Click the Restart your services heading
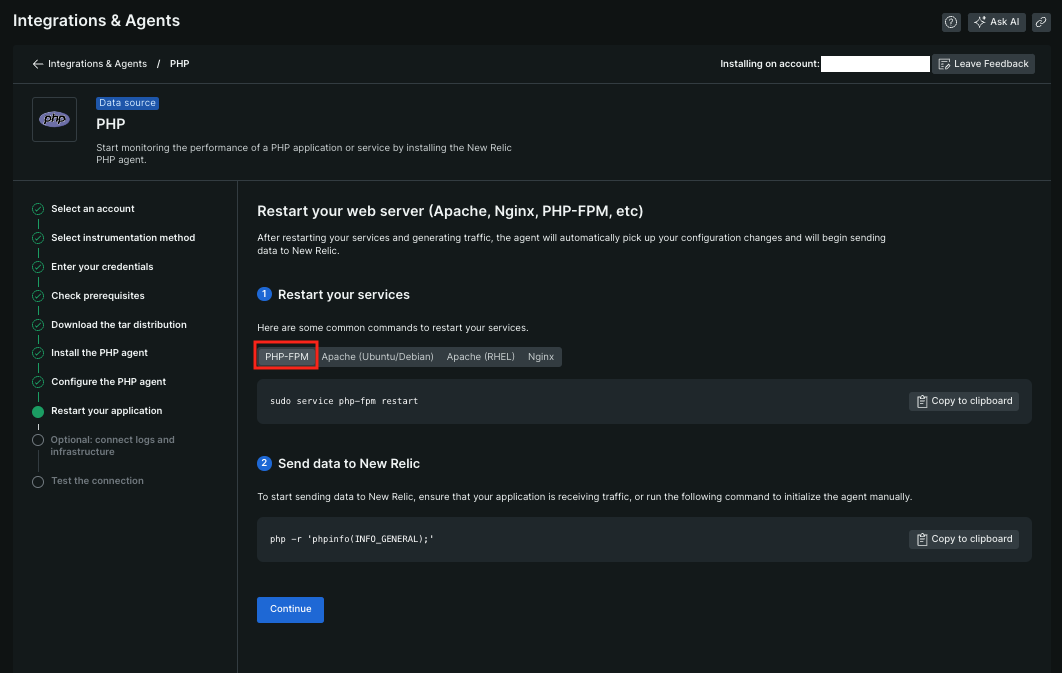This screenshot has width=1062, height=673. tap(343, 295)
